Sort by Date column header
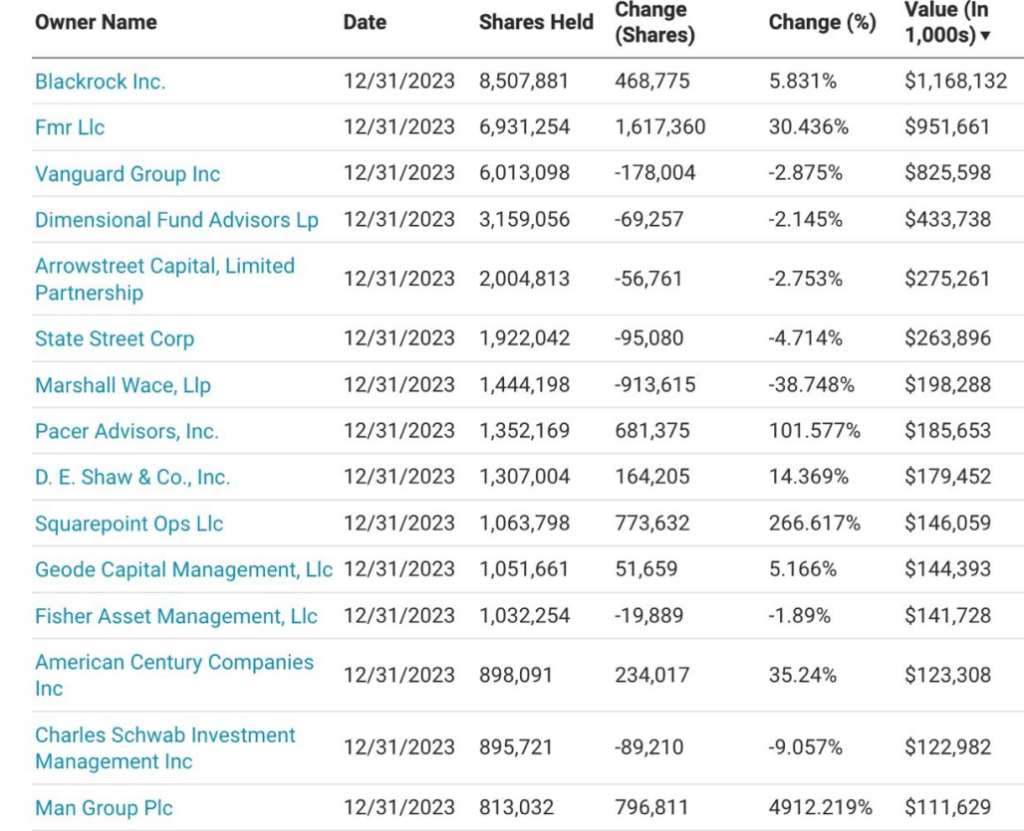1024x831 pixels. pos(365,22)
